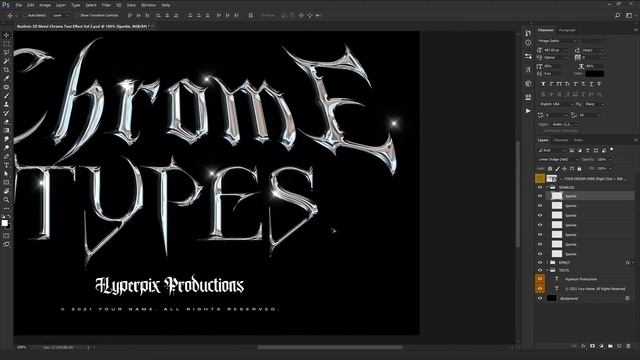
Task: Select the Crop tool
Action: pos(6,70)
